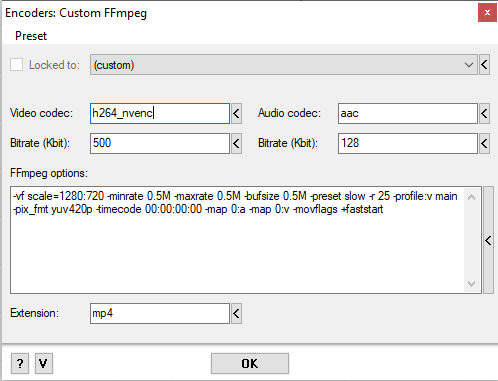The width and height of the screenshot is (498, 381).
Task: Click into the Video codec field
Action: [x=160, y=113]
